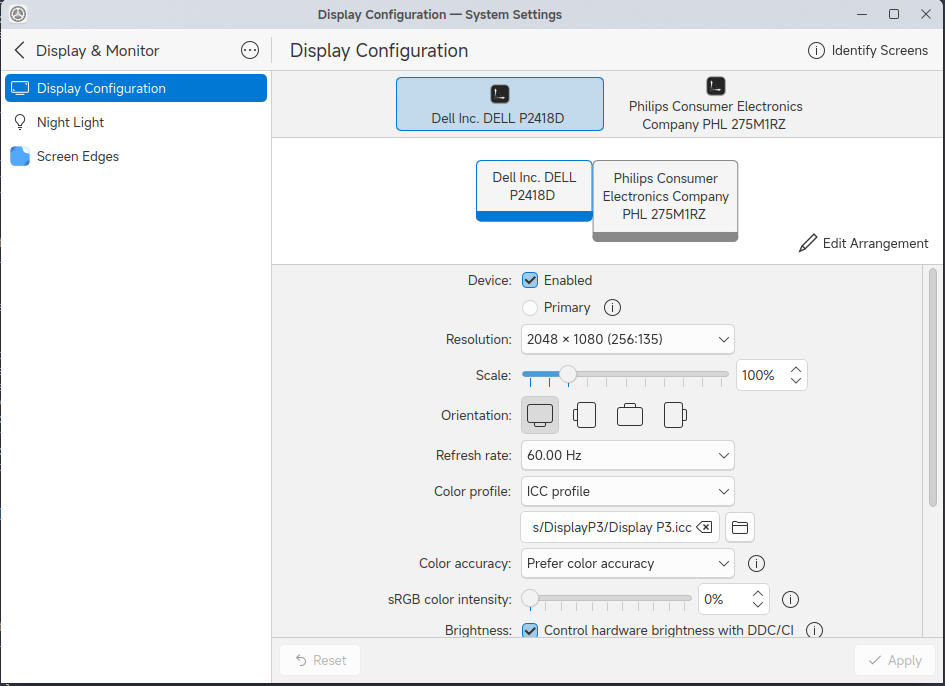Viewport: 945px width, 686px height.
Task: Decrease the Scale percentage with down arrow
Action: coord(796,381)
